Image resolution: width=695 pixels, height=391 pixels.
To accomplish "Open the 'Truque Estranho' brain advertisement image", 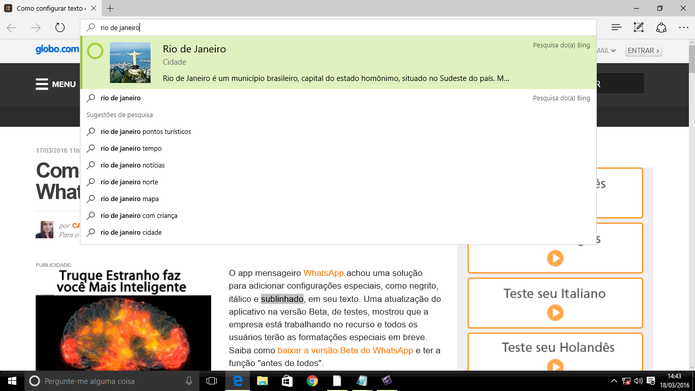I will point(123,332).
